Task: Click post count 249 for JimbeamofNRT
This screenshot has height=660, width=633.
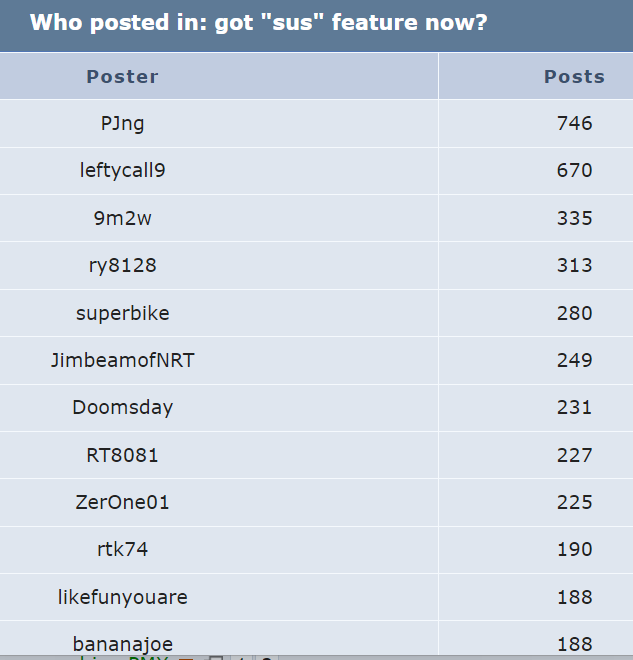Action: [574, 360]
